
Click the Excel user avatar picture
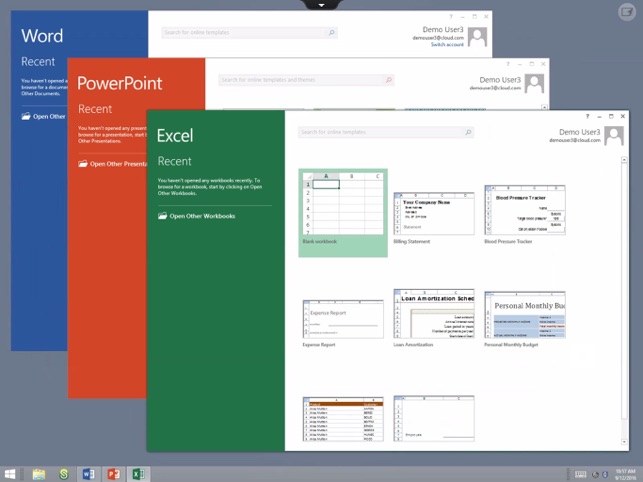(x=614, y=136)
